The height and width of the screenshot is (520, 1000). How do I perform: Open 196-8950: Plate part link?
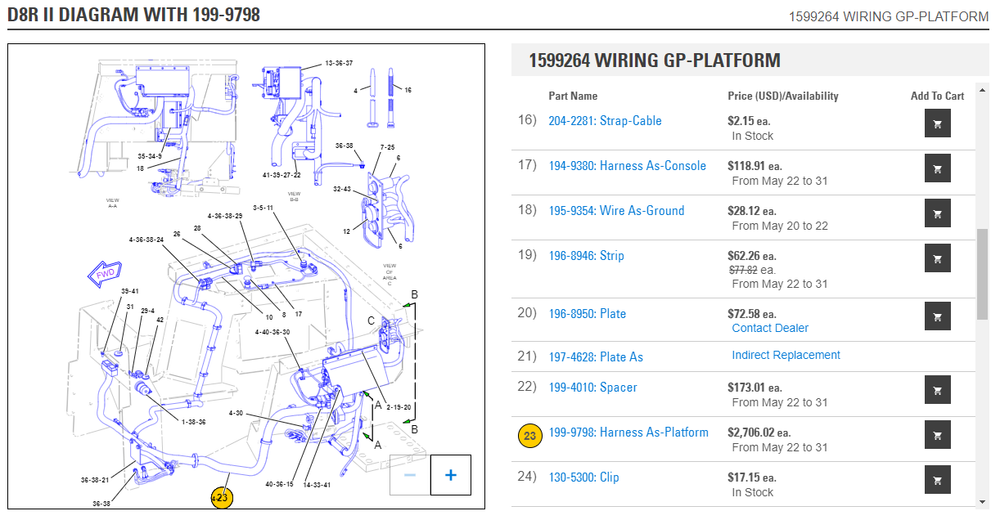click(x=587, y=314)
